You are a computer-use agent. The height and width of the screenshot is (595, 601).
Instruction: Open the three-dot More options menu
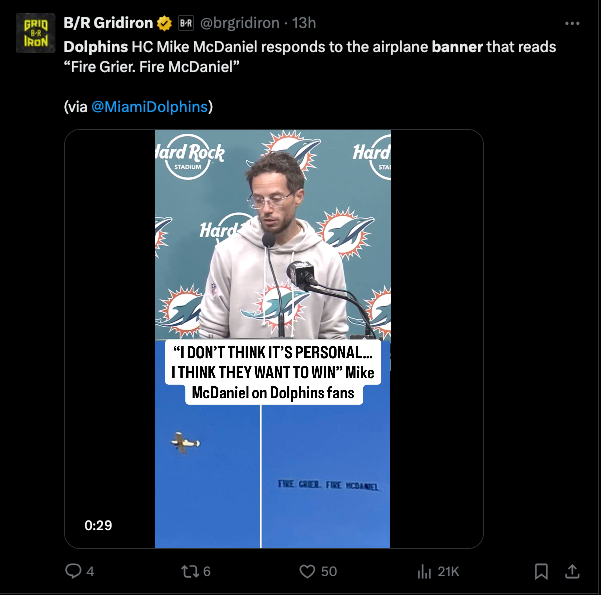click(572, 22)
